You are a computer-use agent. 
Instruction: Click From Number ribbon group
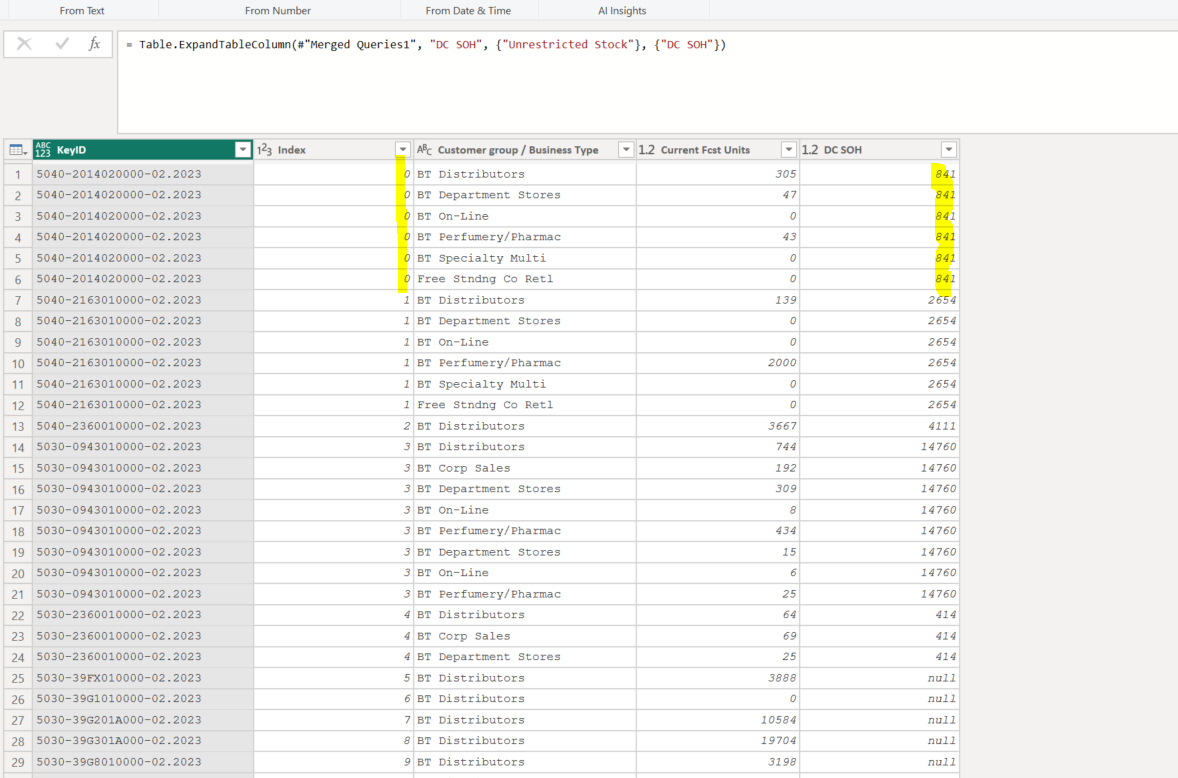[x=277, y=11]
